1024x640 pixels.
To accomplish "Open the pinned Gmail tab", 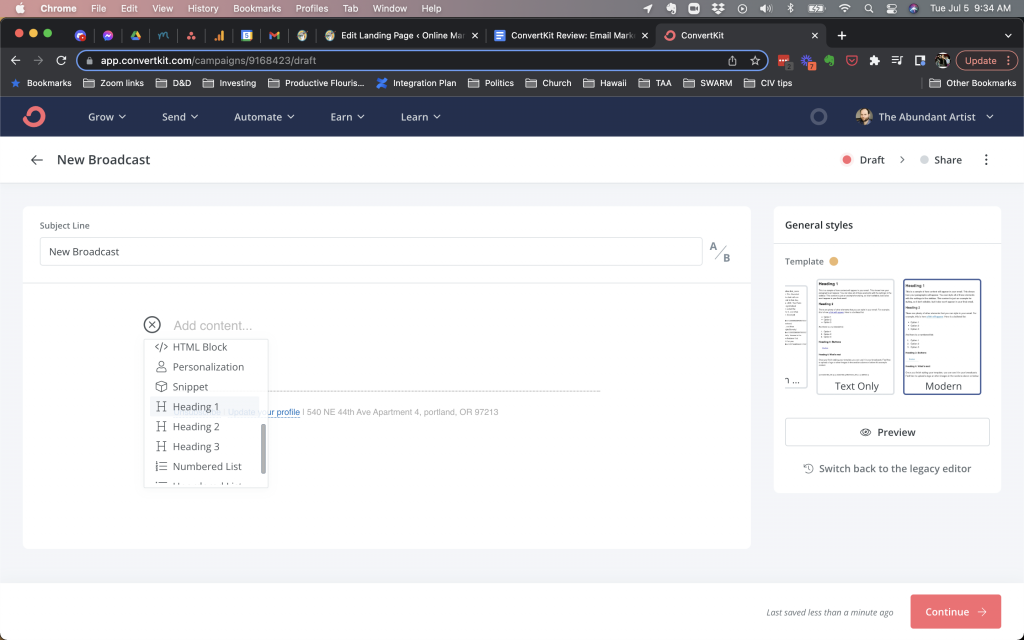I will coord(274,35).
